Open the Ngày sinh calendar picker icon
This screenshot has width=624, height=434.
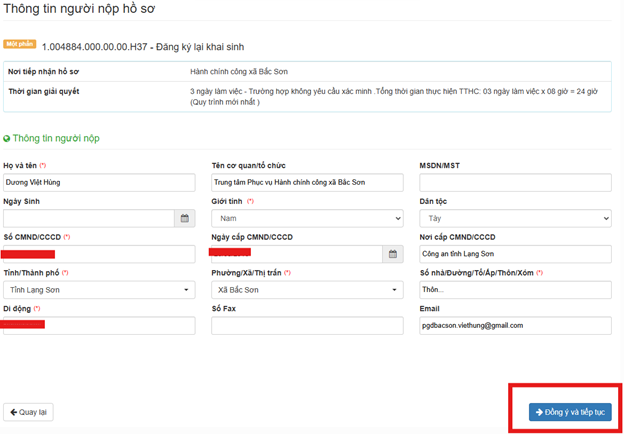[185, 218]
